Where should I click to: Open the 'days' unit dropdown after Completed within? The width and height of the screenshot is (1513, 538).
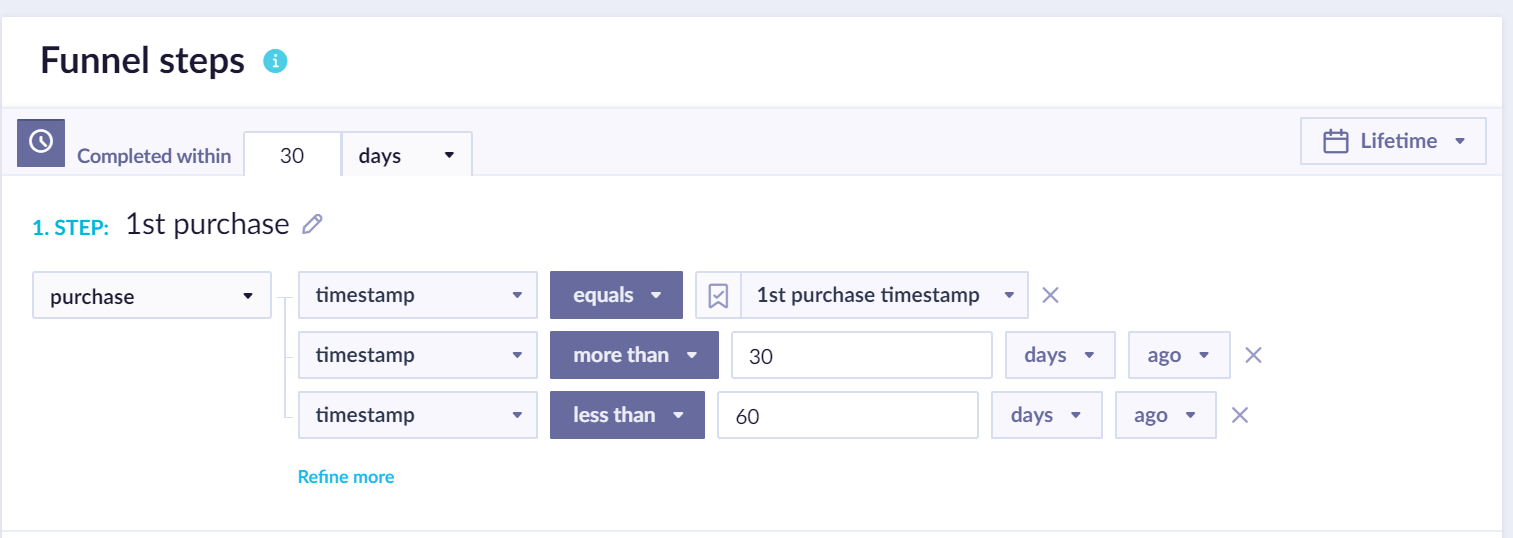click(406, 155)
